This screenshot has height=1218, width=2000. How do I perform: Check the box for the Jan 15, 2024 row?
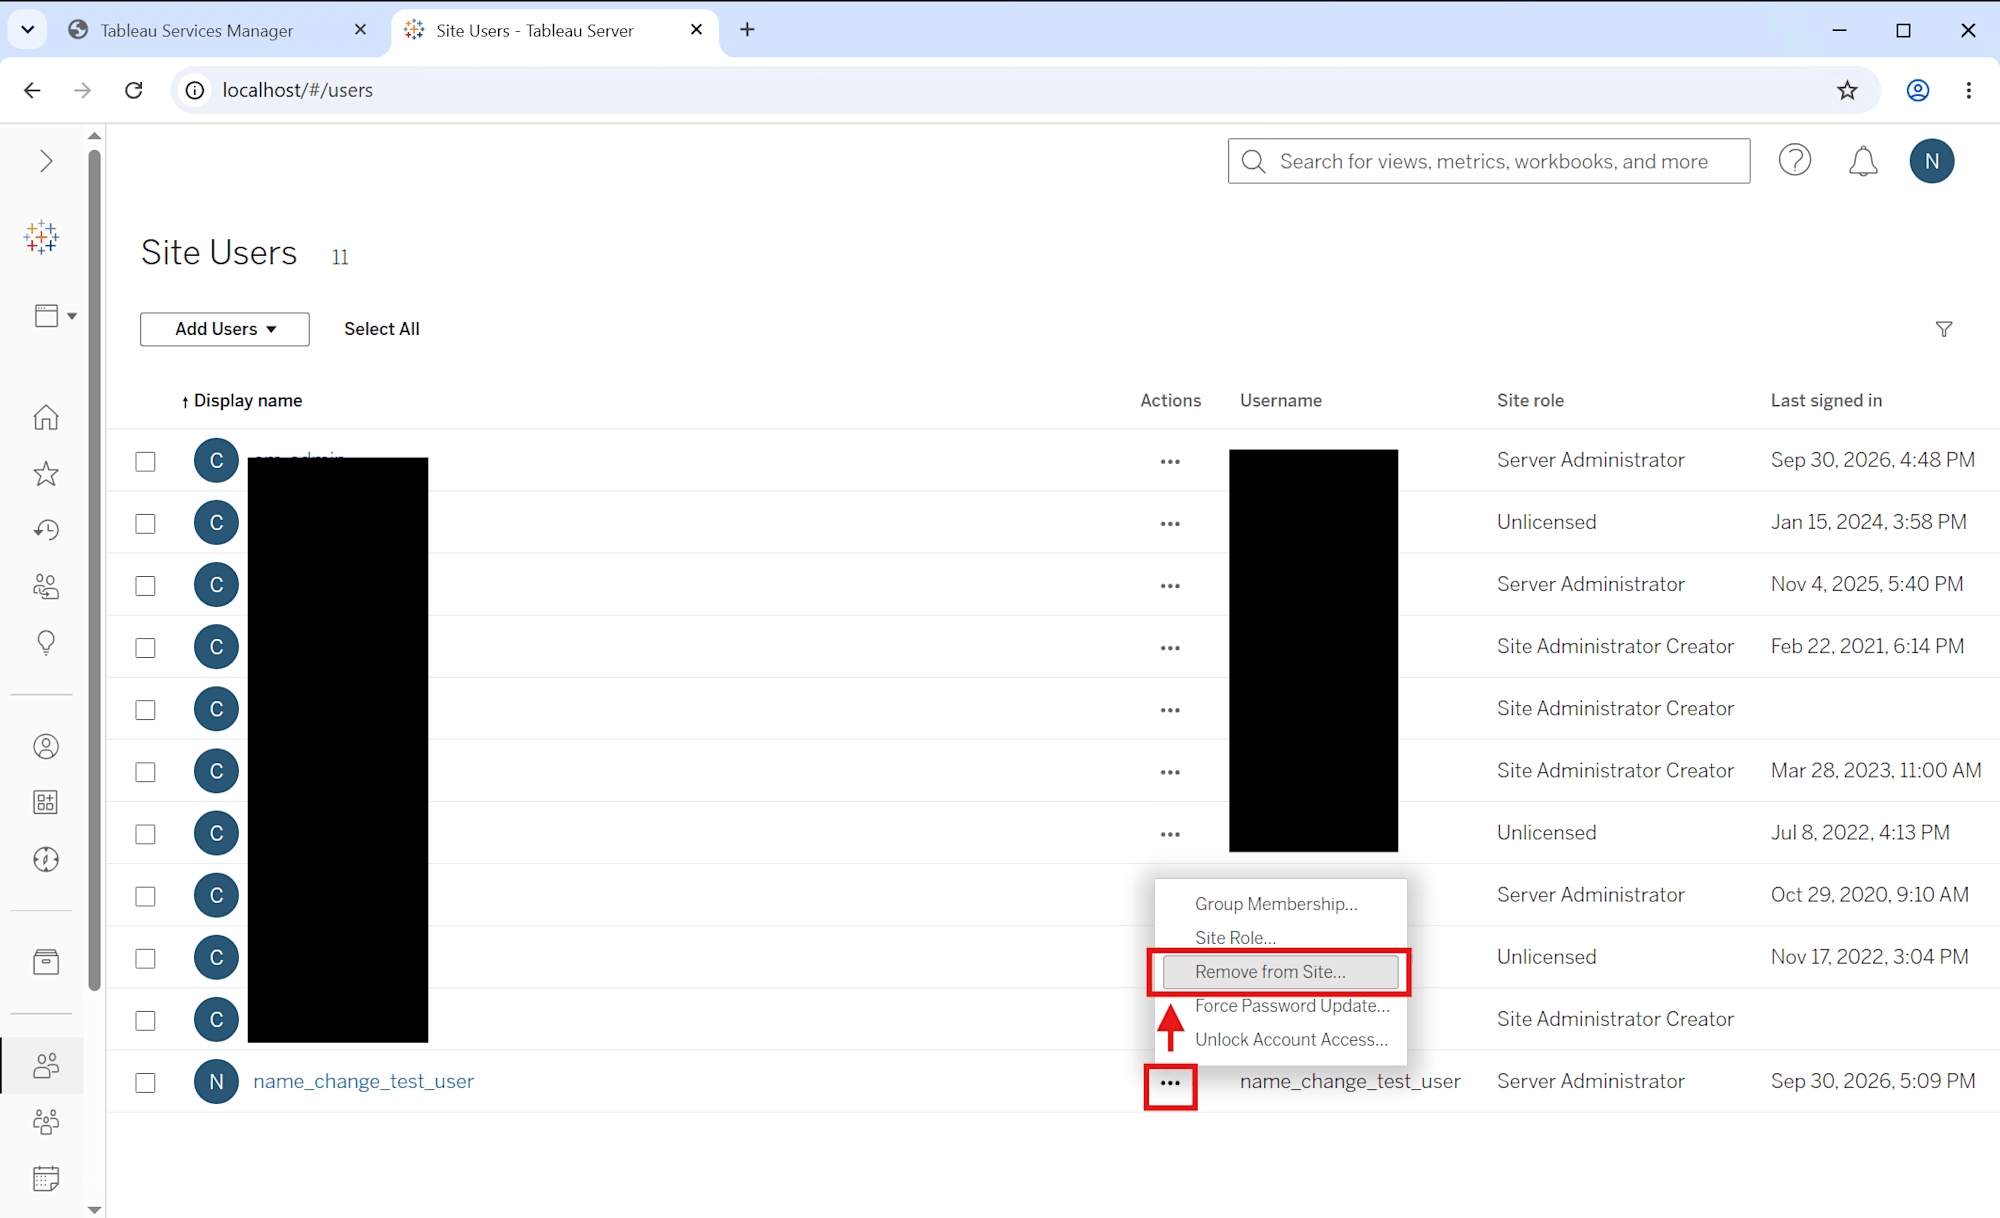click(x=146, y=523)
